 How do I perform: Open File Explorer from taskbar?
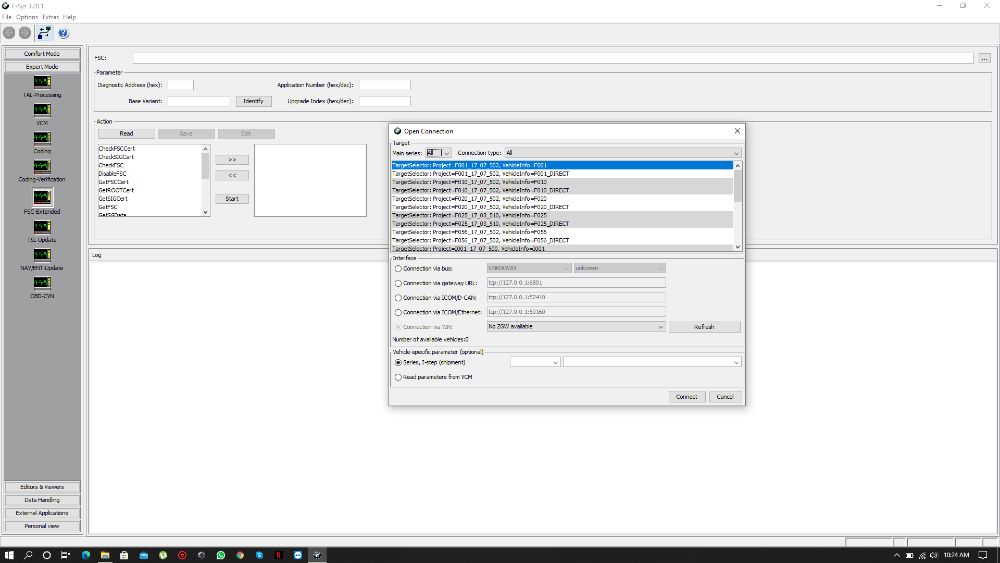(x=105, y=555)
